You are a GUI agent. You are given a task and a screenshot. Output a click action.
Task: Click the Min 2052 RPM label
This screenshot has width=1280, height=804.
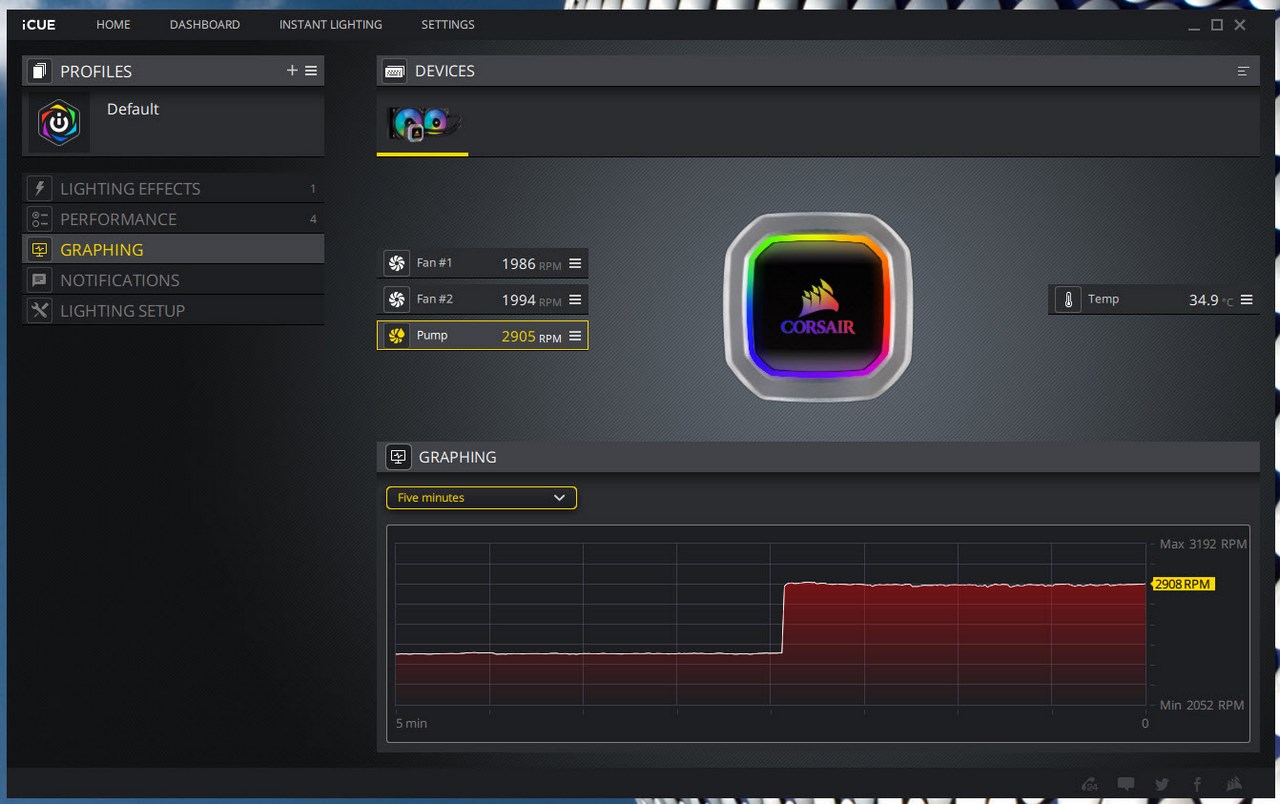(x=1201, y=705)
